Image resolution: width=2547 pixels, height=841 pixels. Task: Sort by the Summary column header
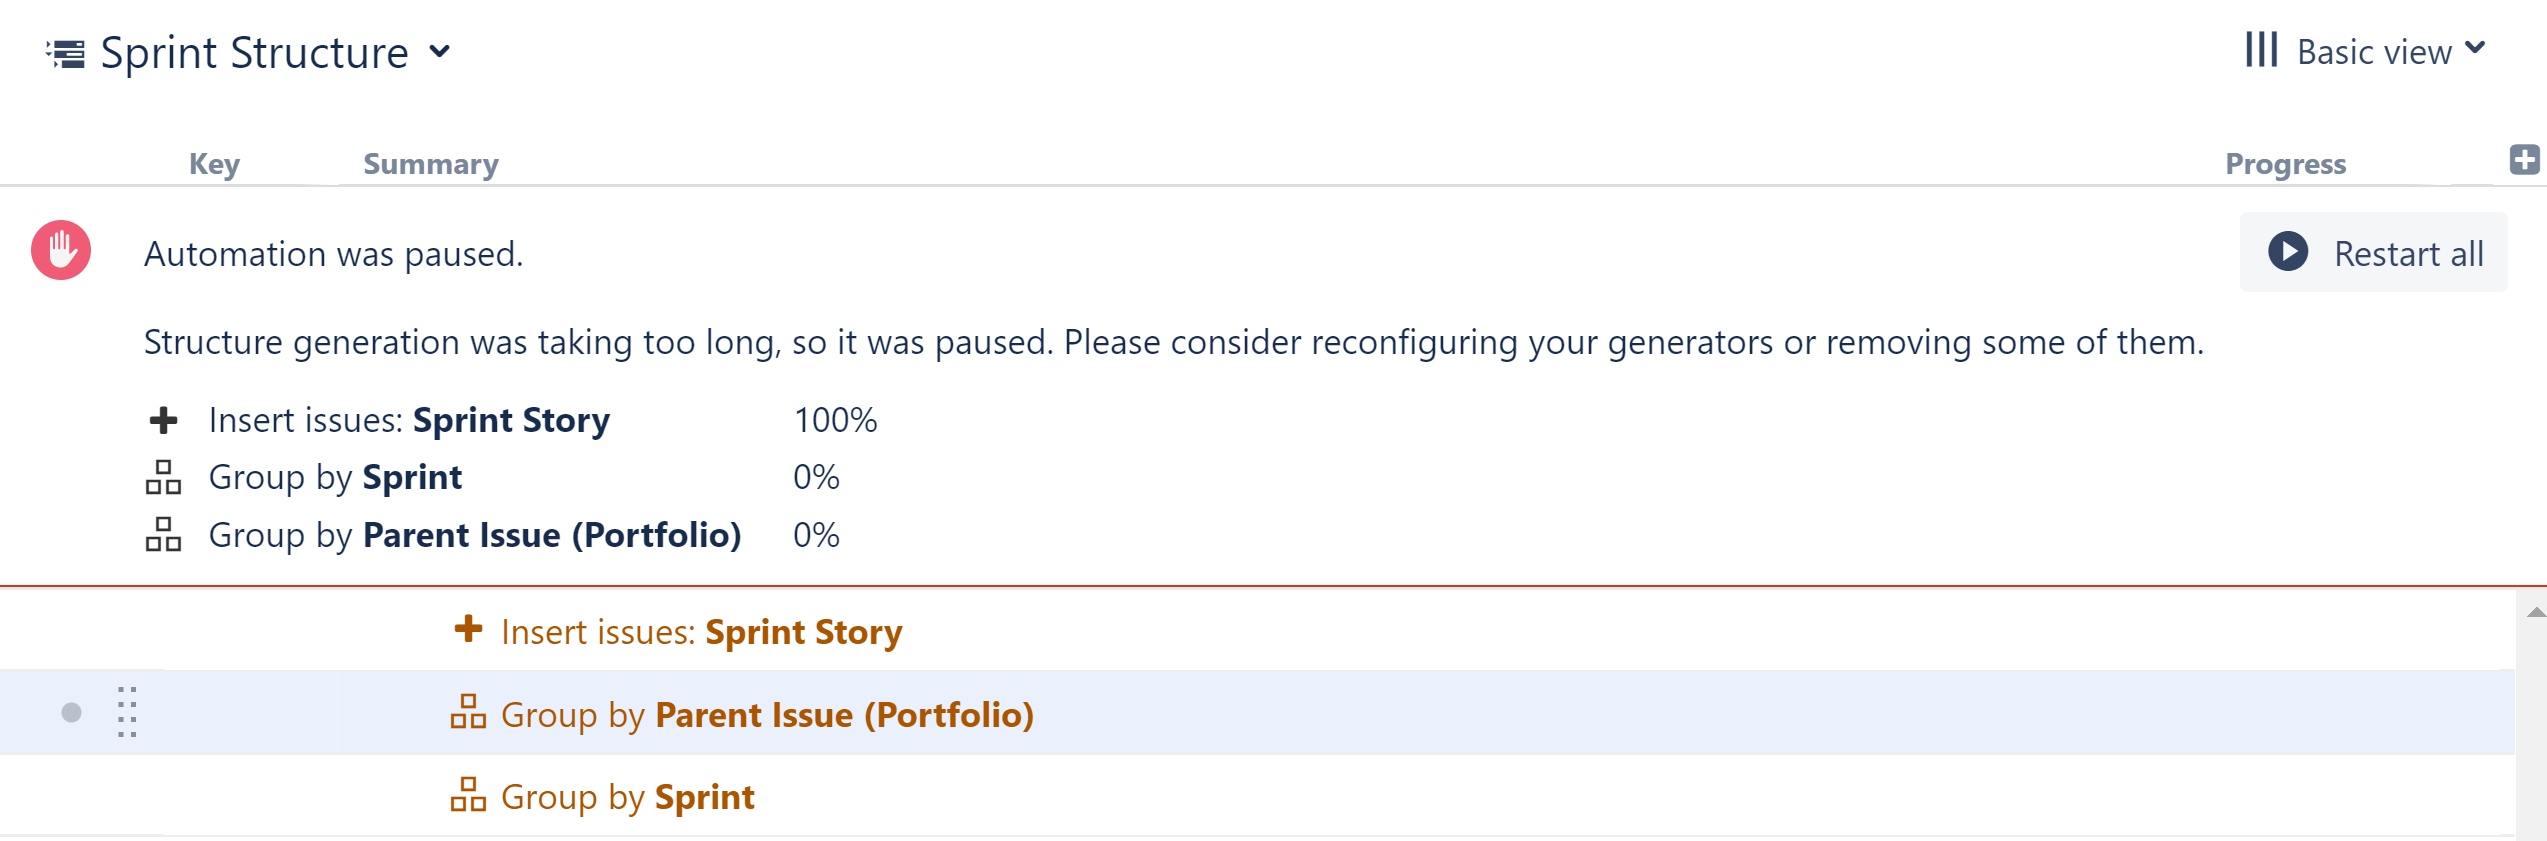[x=430, y=164]
